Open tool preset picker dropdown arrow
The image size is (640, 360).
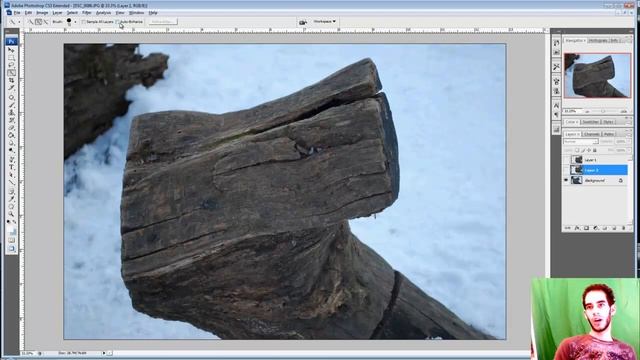[19, 22]
